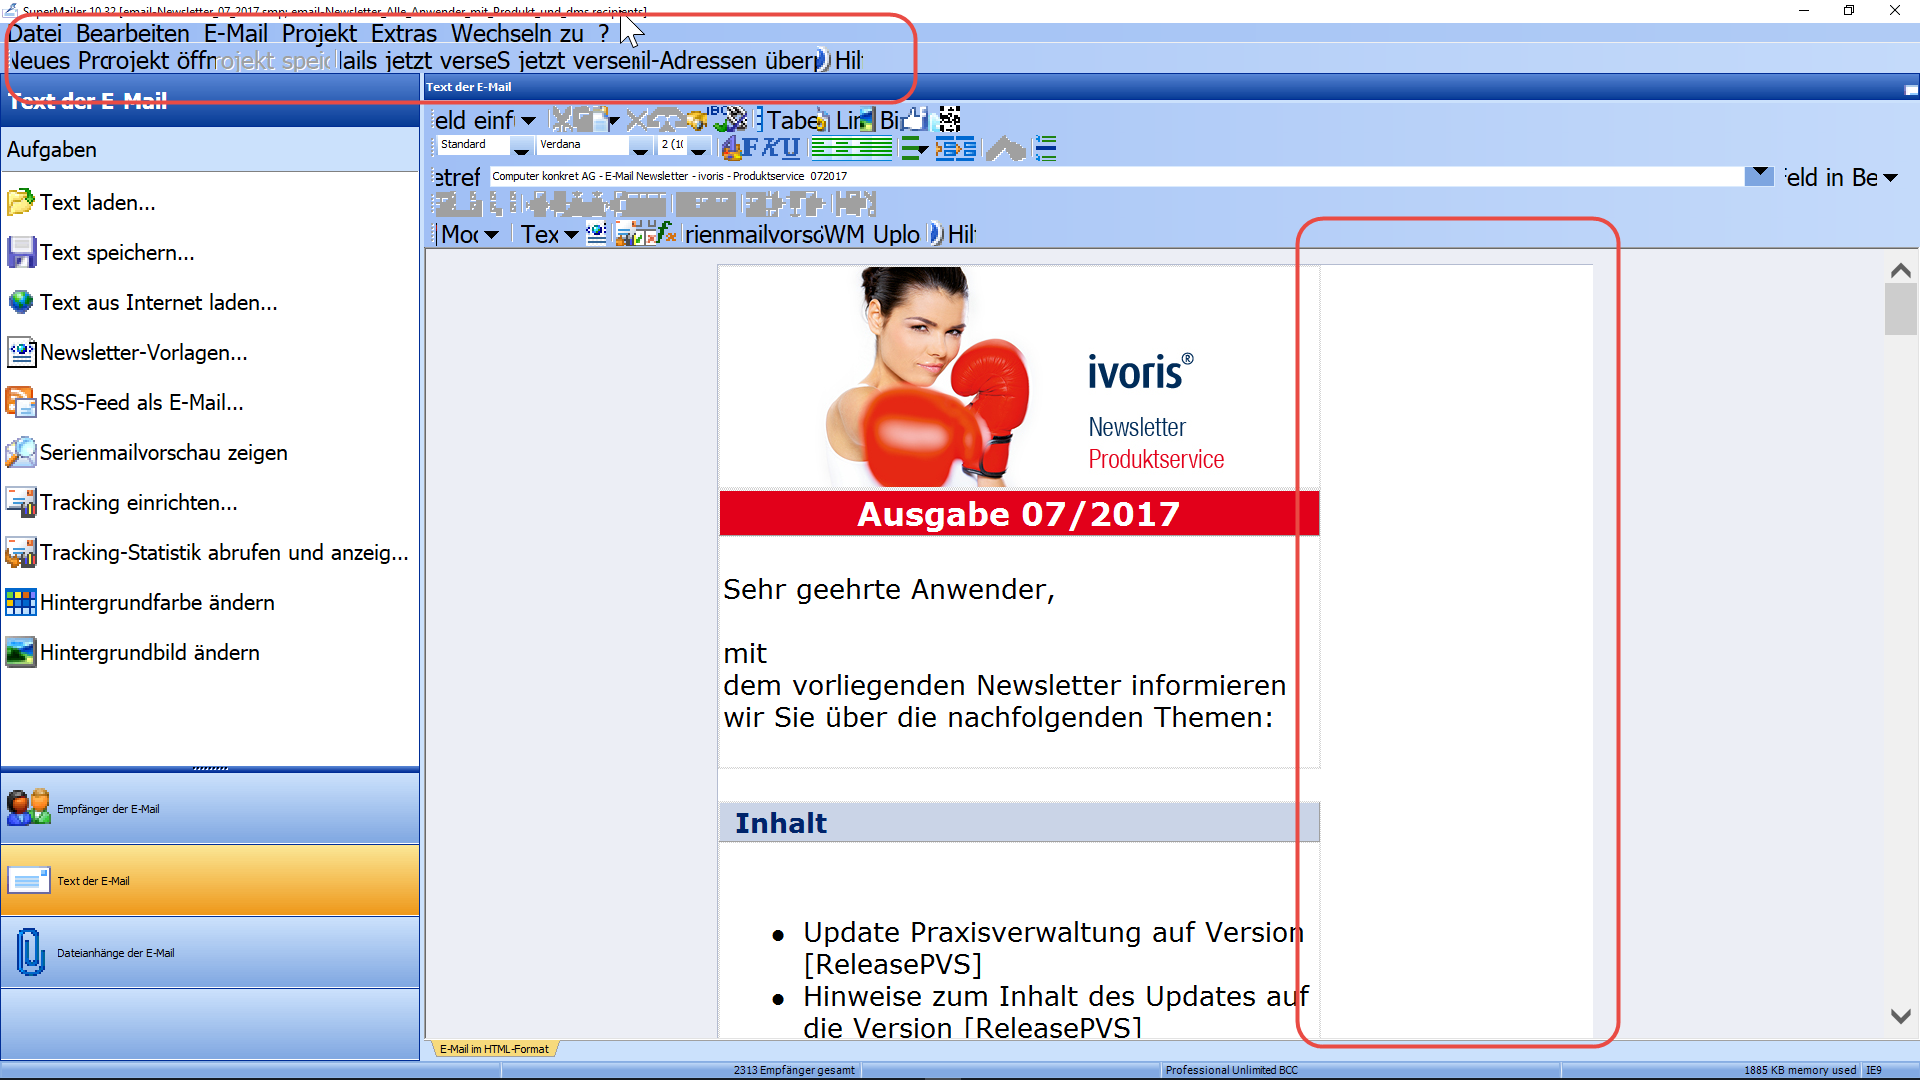The width and height of the screenshot is (1920, 1080).
Task: Click into the Betreff subject field
Action: pos(1117,176)
